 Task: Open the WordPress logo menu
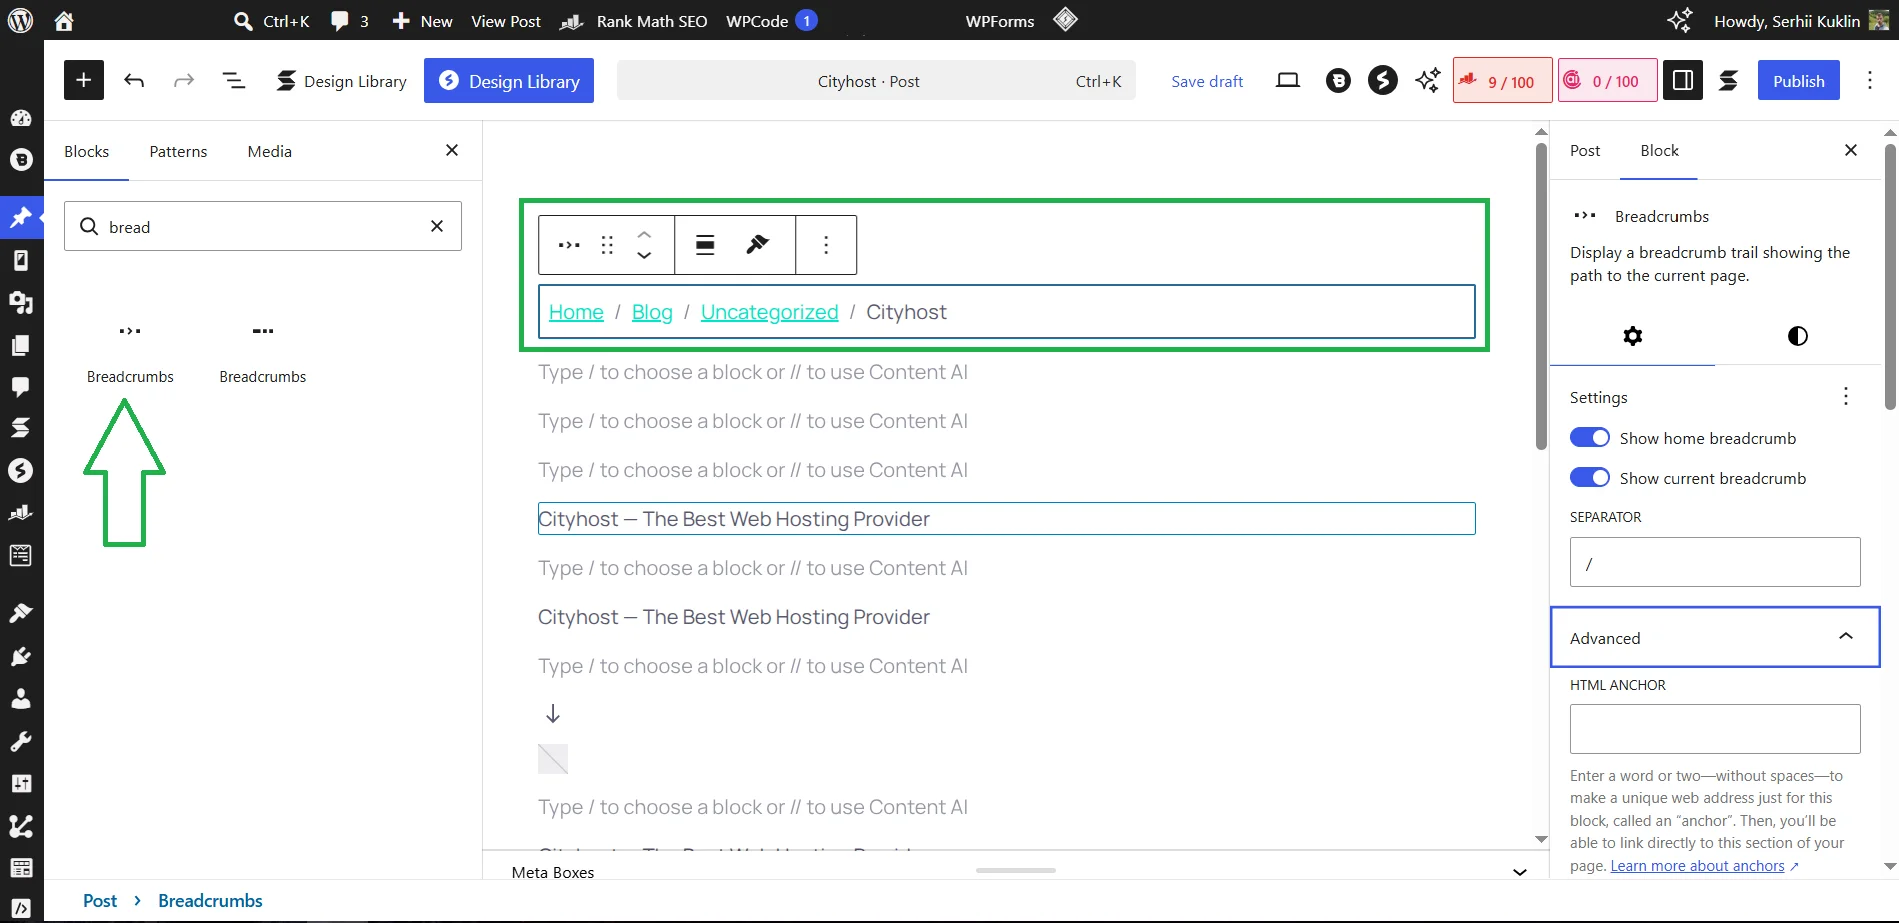(21, 20)
